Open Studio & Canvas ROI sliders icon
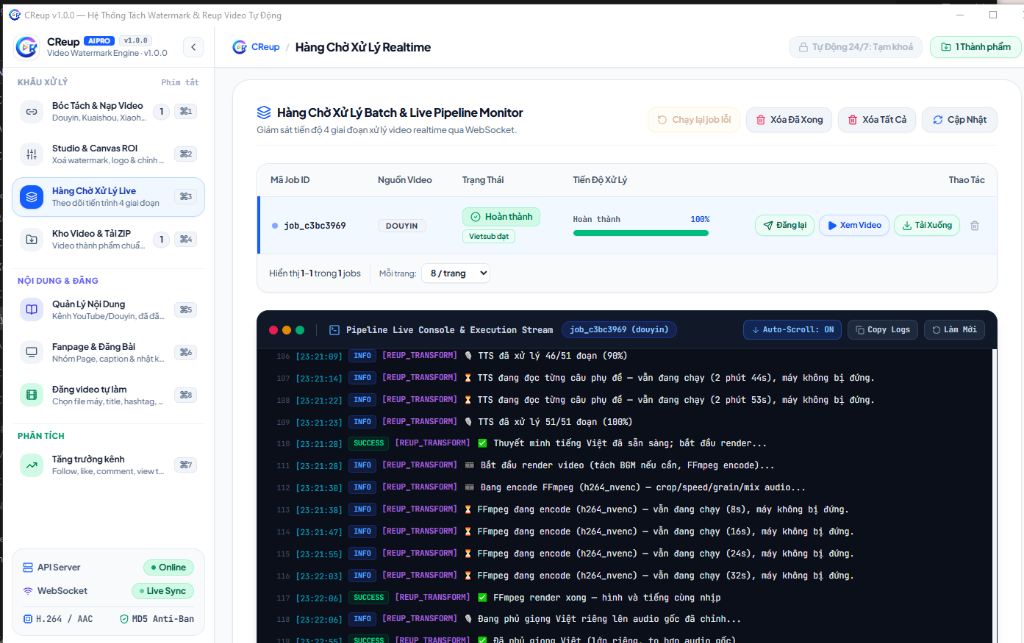Screen dimensions: 1024x643 (31, 154)
